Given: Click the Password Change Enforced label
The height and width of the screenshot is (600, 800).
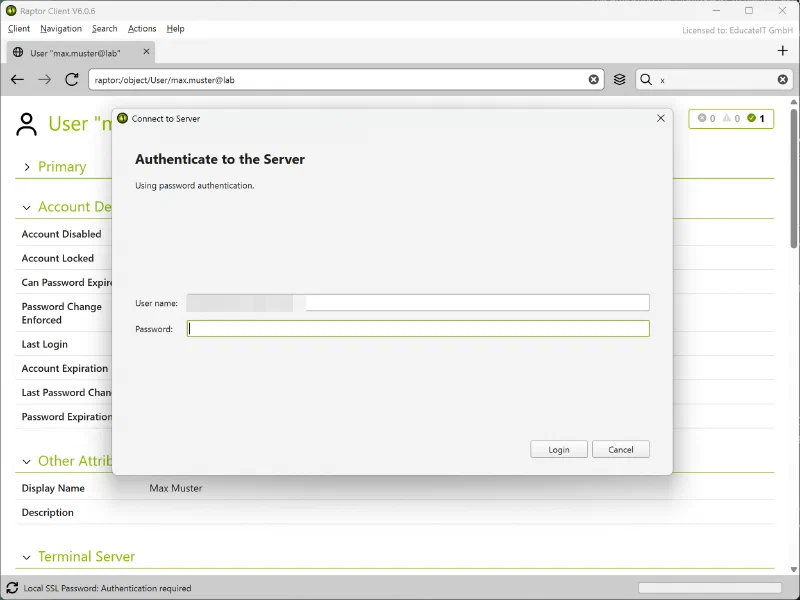Looking at the screenshot, I should coord(62,313).
